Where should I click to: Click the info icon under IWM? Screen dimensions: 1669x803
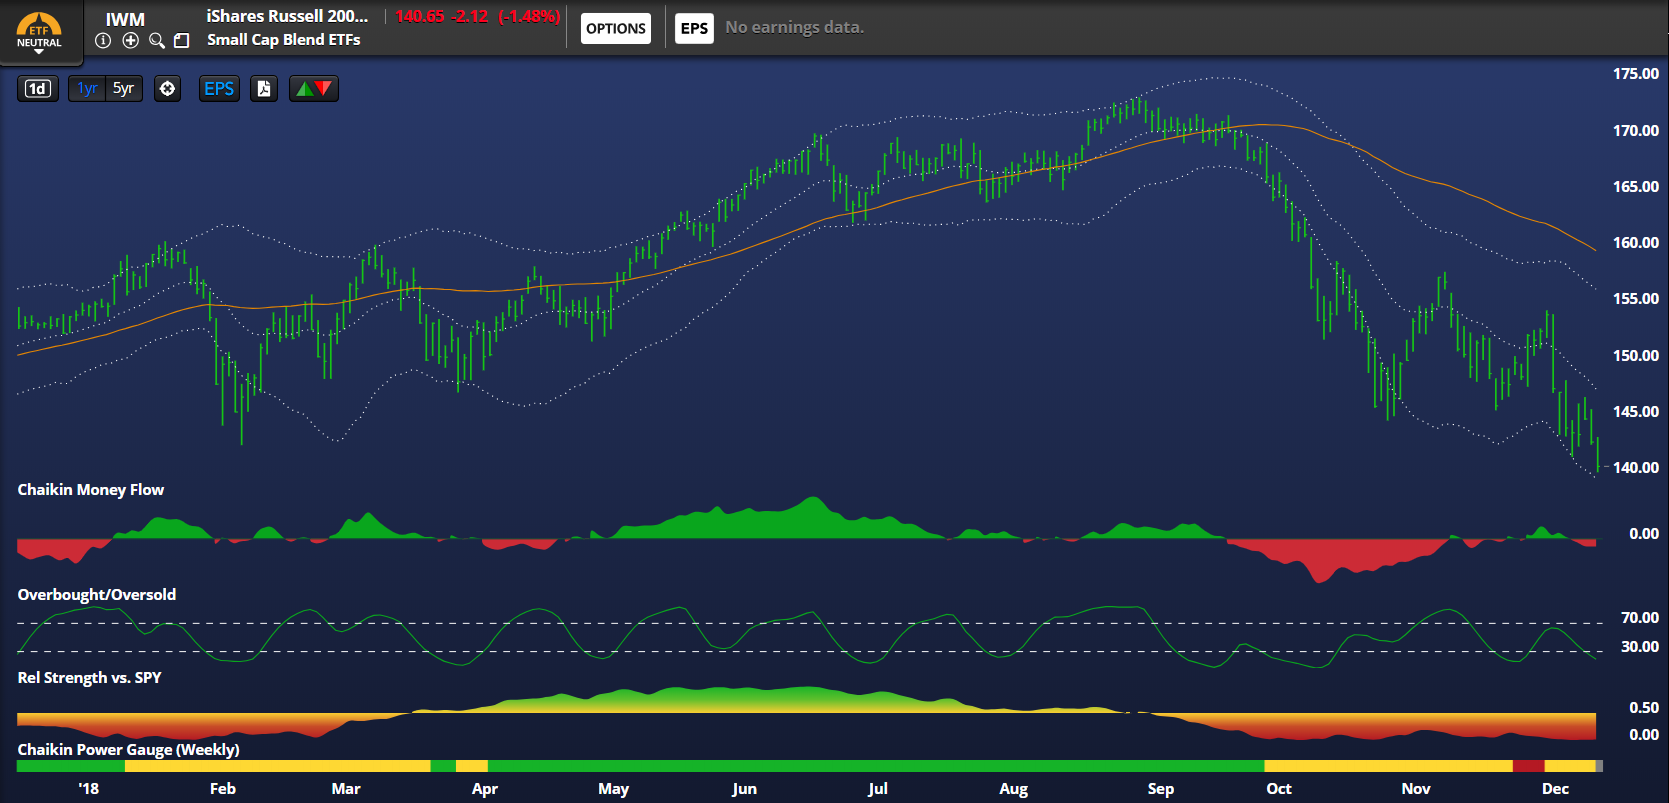pyautogui.click(x=103, y=40)
